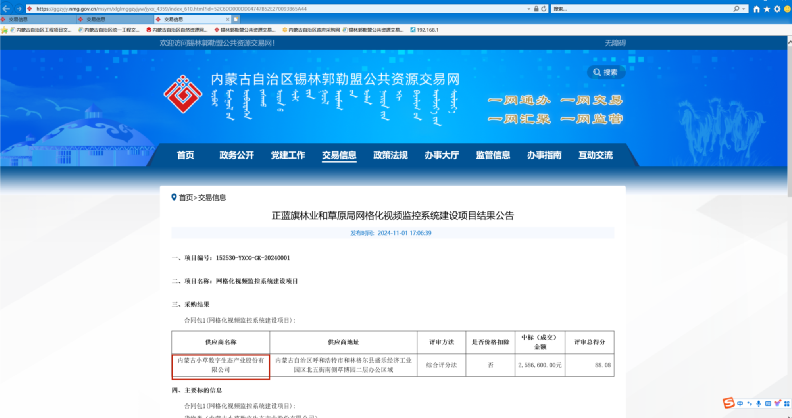Open Favorites with the star icon

767,9
